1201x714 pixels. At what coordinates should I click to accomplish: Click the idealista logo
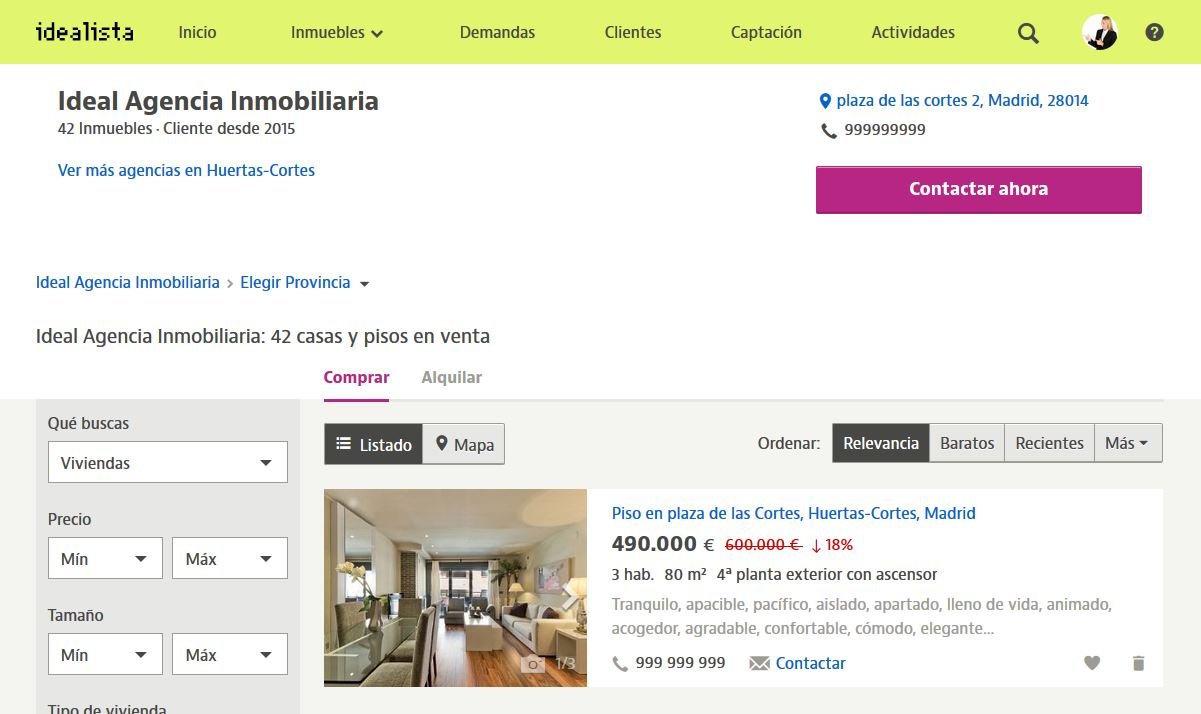pyautogui.click(x=84, y=31)
